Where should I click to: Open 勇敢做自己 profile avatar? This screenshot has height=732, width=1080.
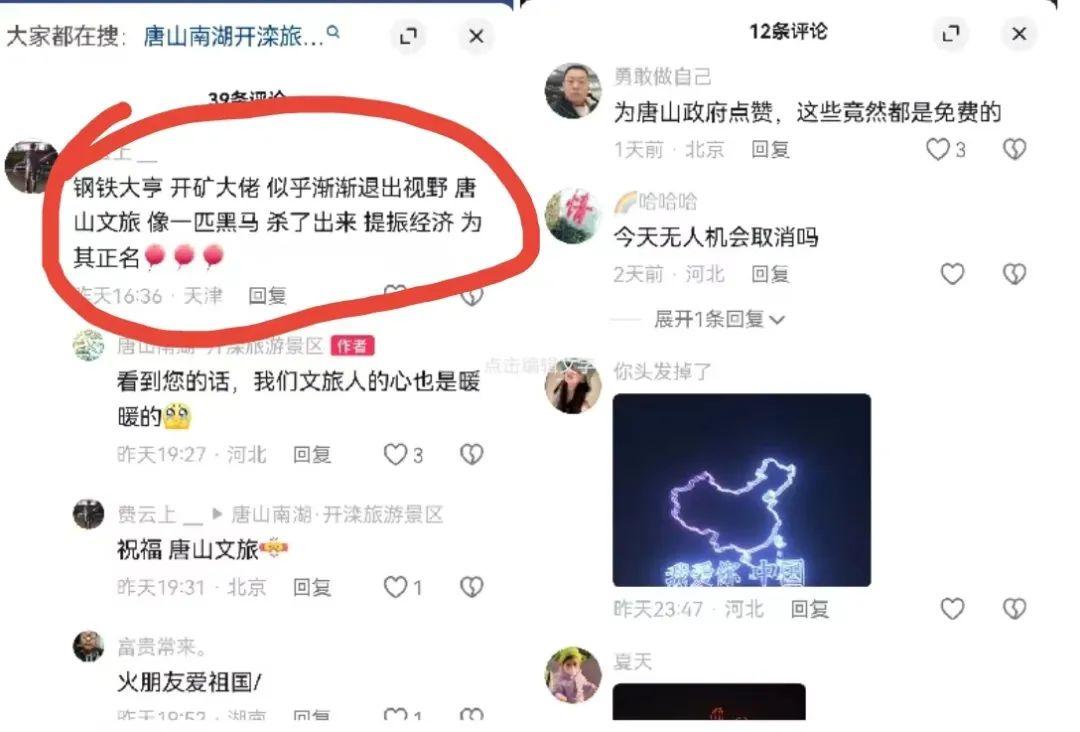(572, 91)
